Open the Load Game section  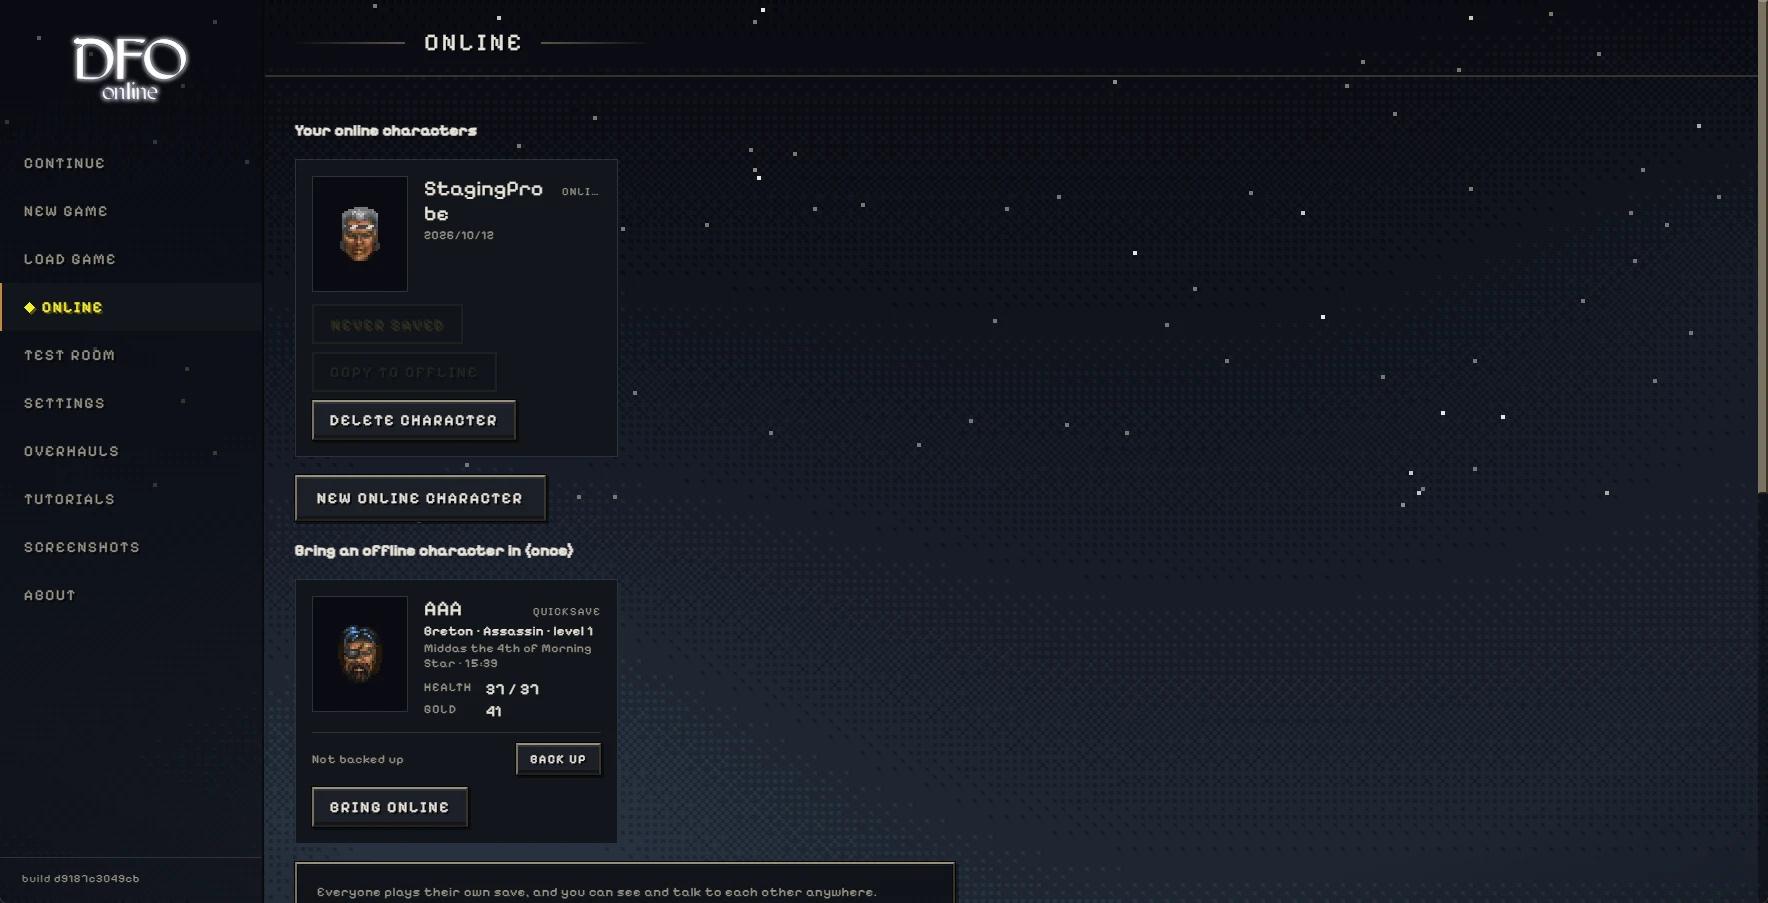click(x=70, y=259)
